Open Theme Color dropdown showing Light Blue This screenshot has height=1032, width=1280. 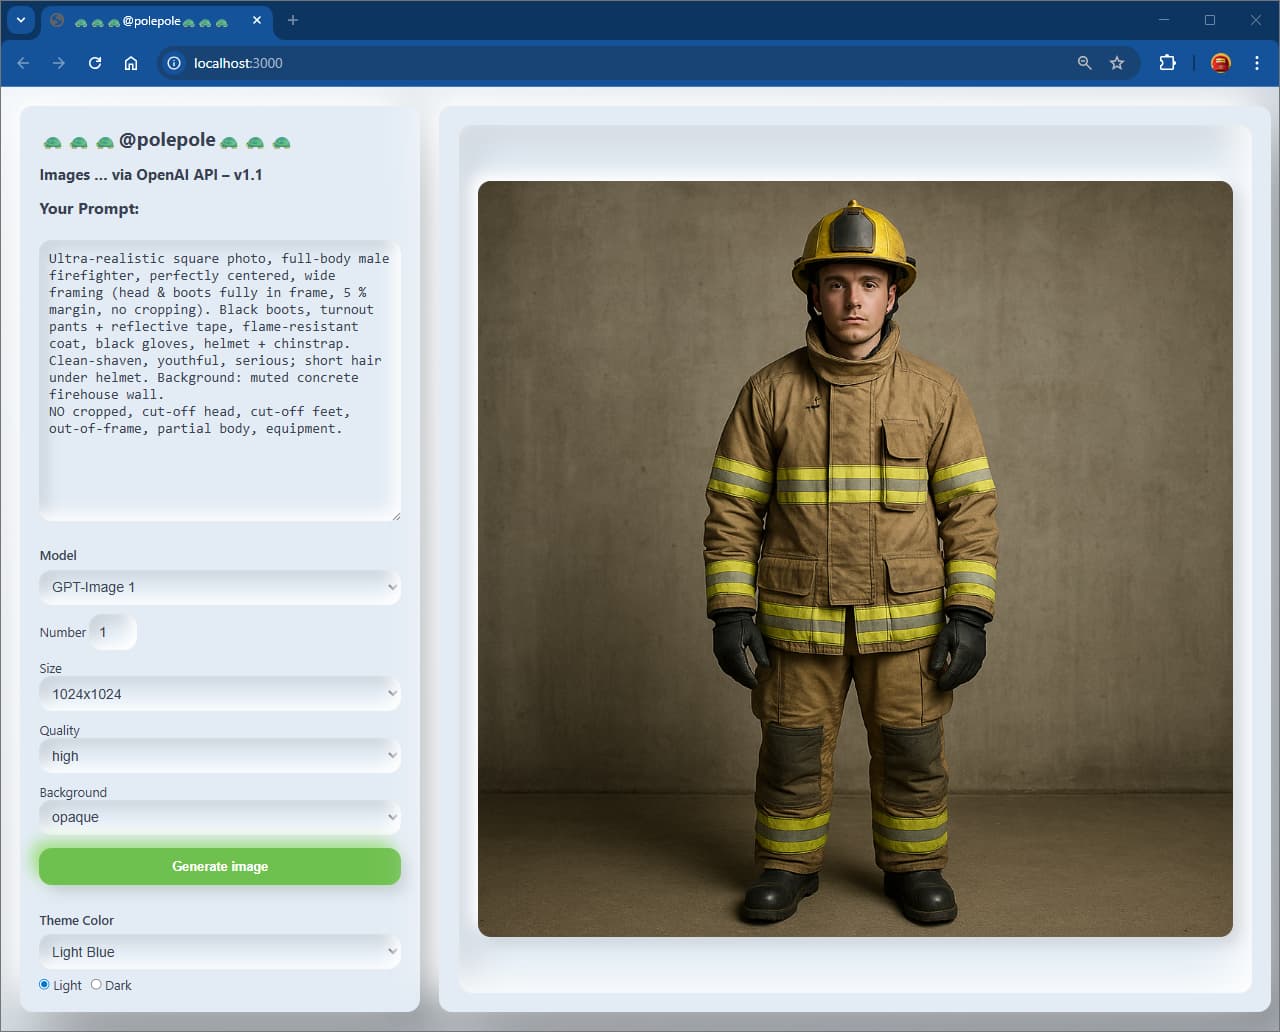[x=220, y=952]
